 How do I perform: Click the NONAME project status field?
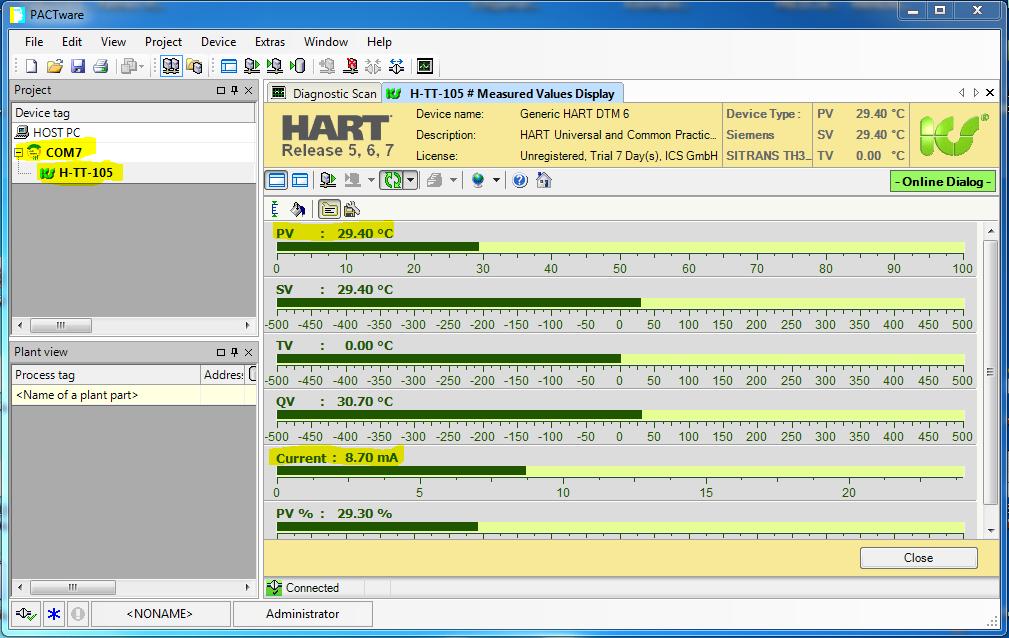click(160, 614)
